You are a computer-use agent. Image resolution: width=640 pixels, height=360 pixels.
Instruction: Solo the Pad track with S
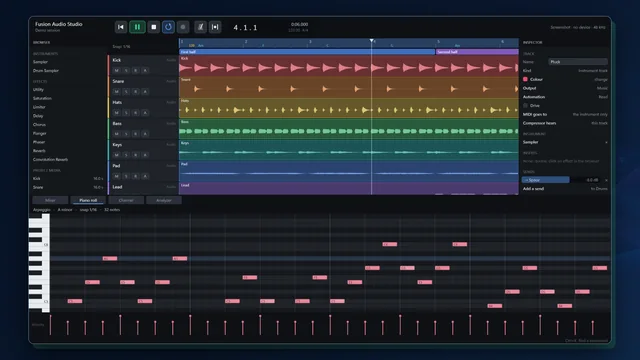pos(126,176)
